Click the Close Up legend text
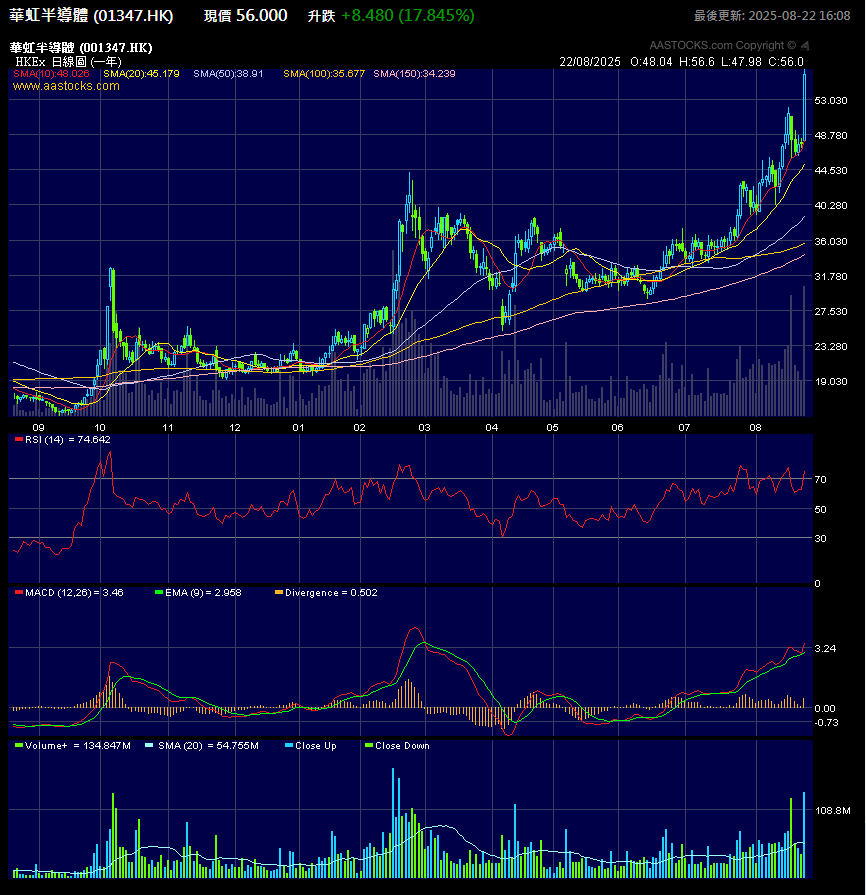The image size is (866, 895). point(316,745)
